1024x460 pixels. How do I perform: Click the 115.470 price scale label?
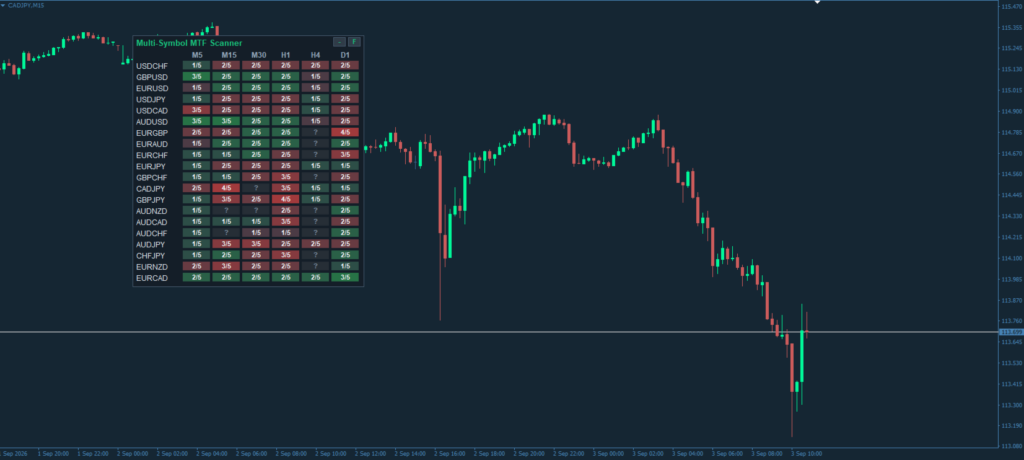[x=1010, y=7]
